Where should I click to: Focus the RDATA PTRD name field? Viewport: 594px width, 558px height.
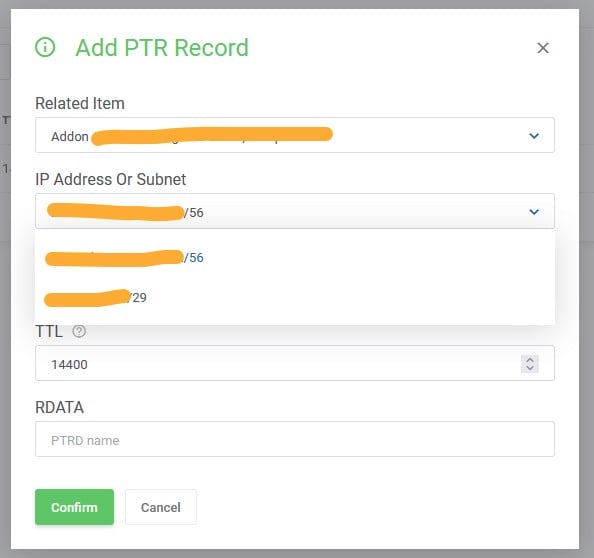tap(295, 439)
